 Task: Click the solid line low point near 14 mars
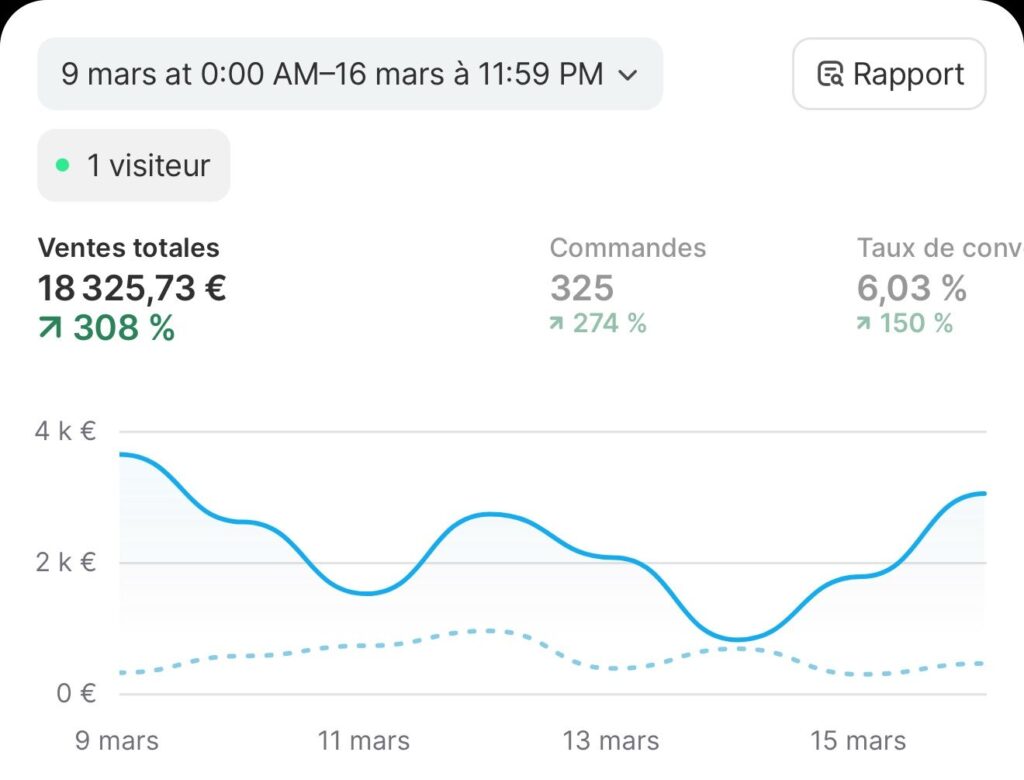[x=737, y=640]
